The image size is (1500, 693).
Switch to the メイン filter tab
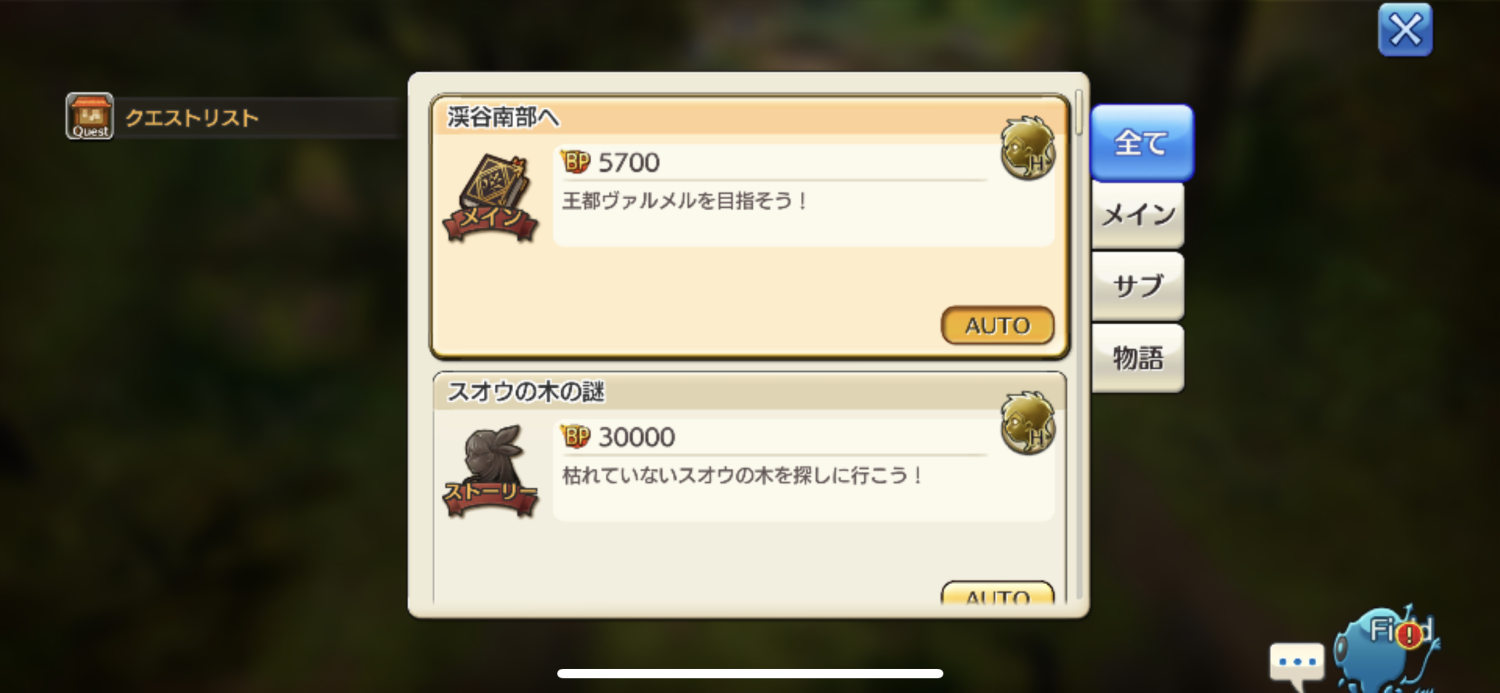(1138, 215)
